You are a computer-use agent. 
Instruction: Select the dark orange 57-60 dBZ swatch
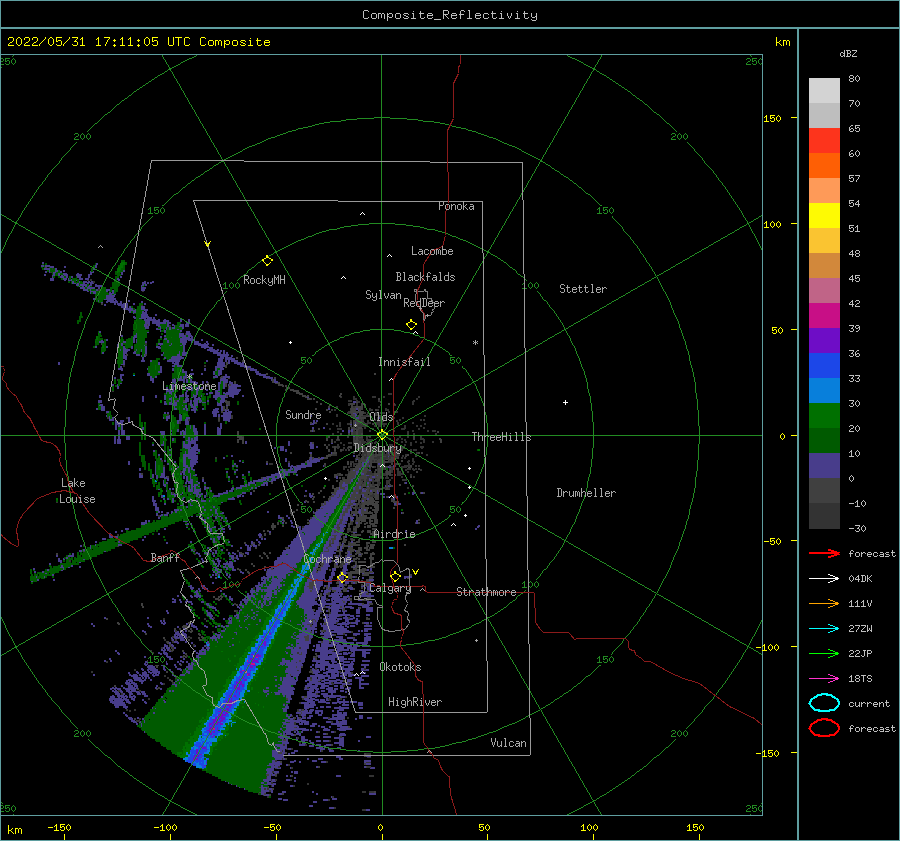824,166
